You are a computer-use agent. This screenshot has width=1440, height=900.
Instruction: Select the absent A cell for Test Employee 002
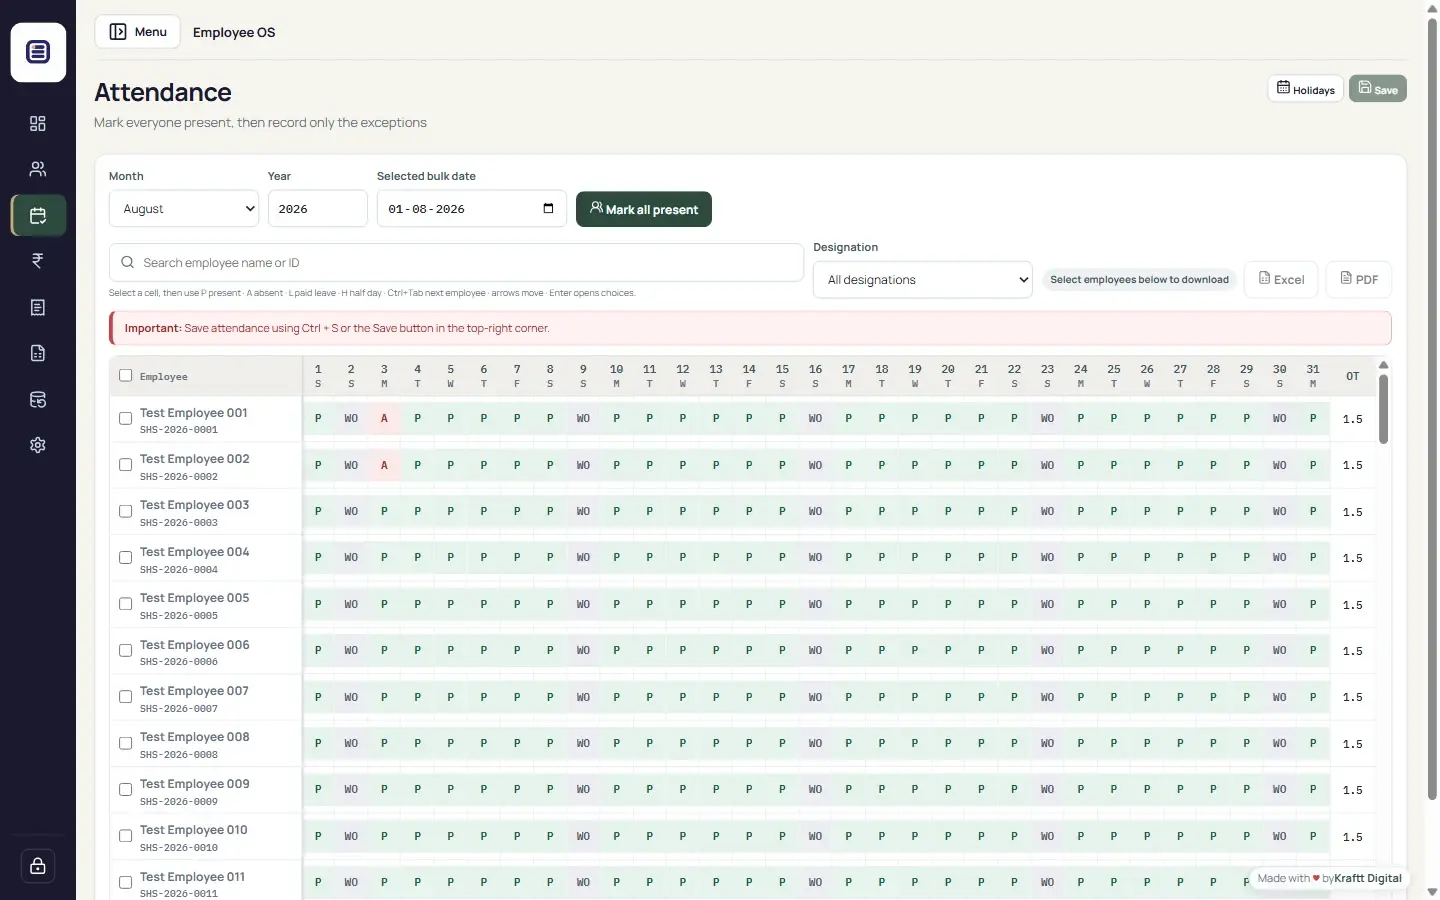point(384,465)
